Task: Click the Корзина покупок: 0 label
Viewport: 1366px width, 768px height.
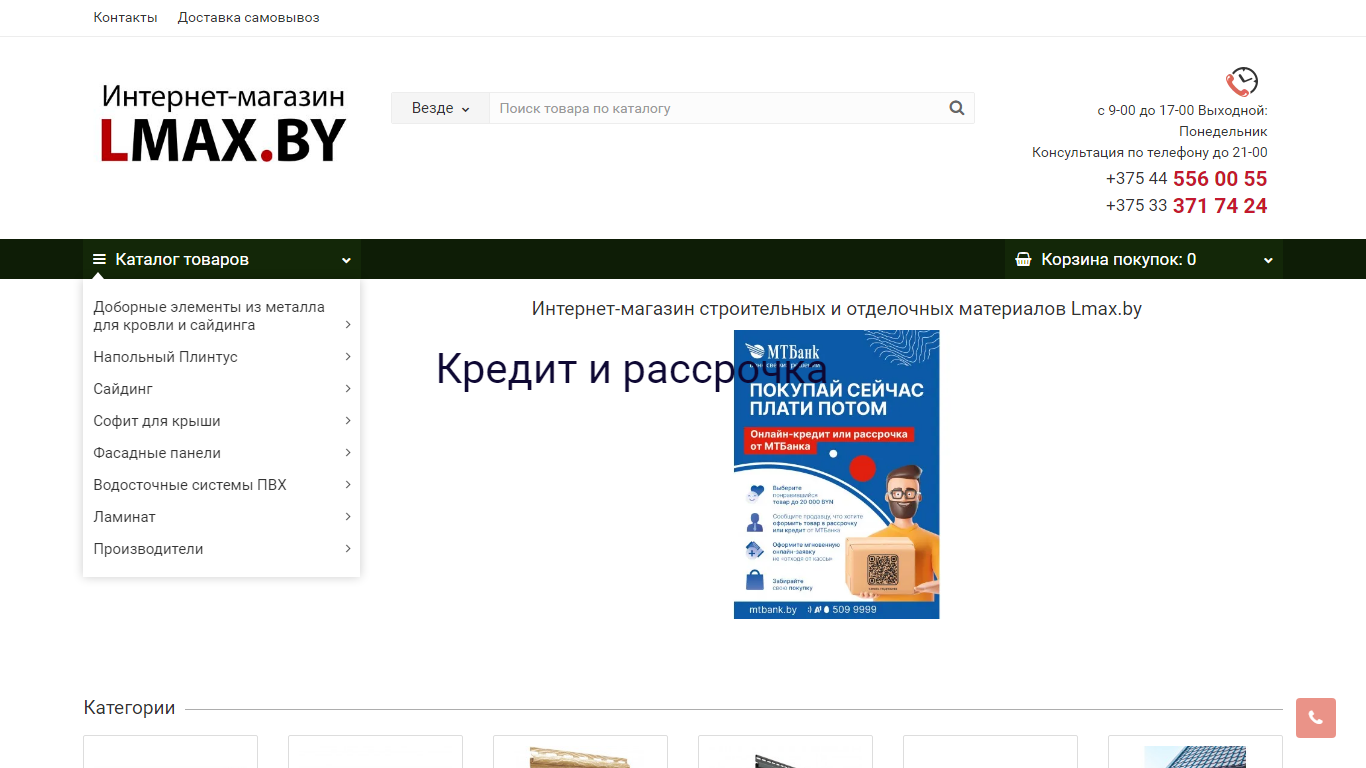Action: tap(1118, 259)
